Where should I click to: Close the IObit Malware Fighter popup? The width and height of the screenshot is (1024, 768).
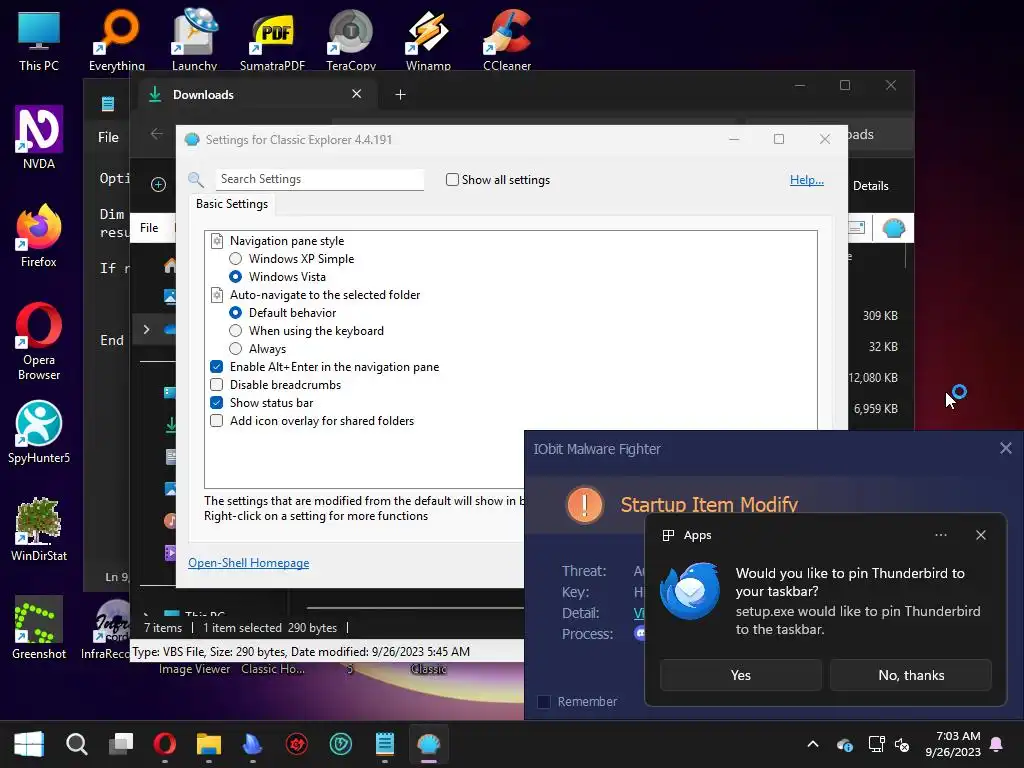click(1006, 448)
